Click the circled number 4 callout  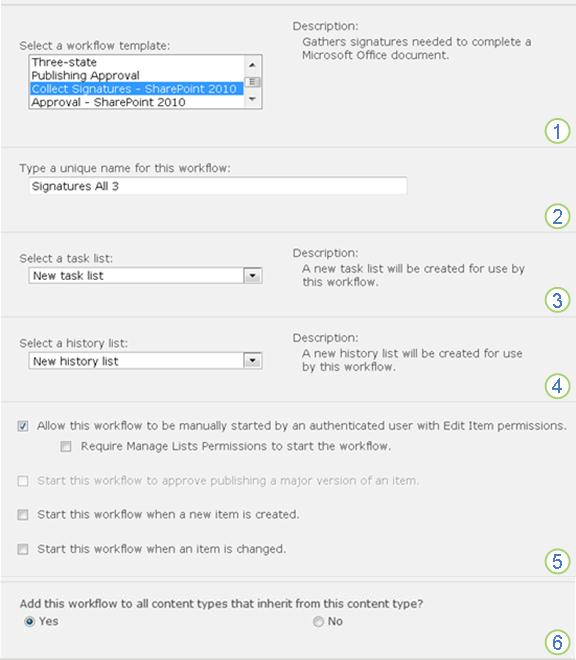click(x=557, y=386)
